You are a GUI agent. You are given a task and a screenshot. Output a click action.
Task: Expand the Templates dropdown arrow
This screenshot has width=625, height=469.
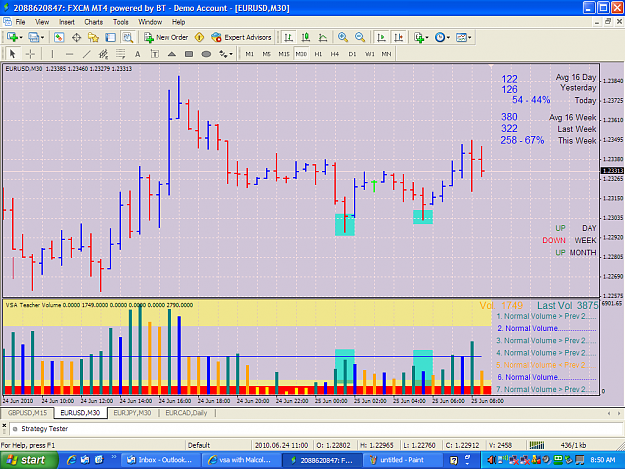pos(470,37)
